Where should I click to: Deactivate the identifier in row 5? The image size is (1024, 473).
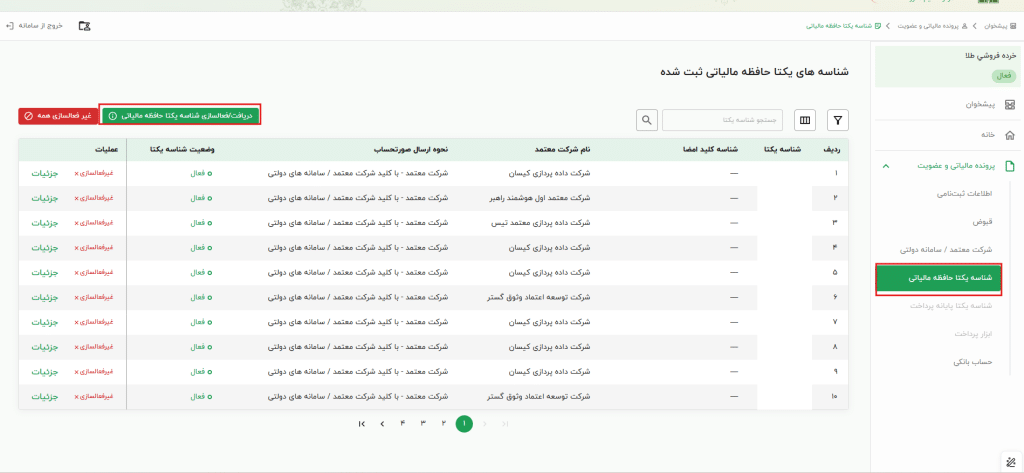click(x=93, y=272)
